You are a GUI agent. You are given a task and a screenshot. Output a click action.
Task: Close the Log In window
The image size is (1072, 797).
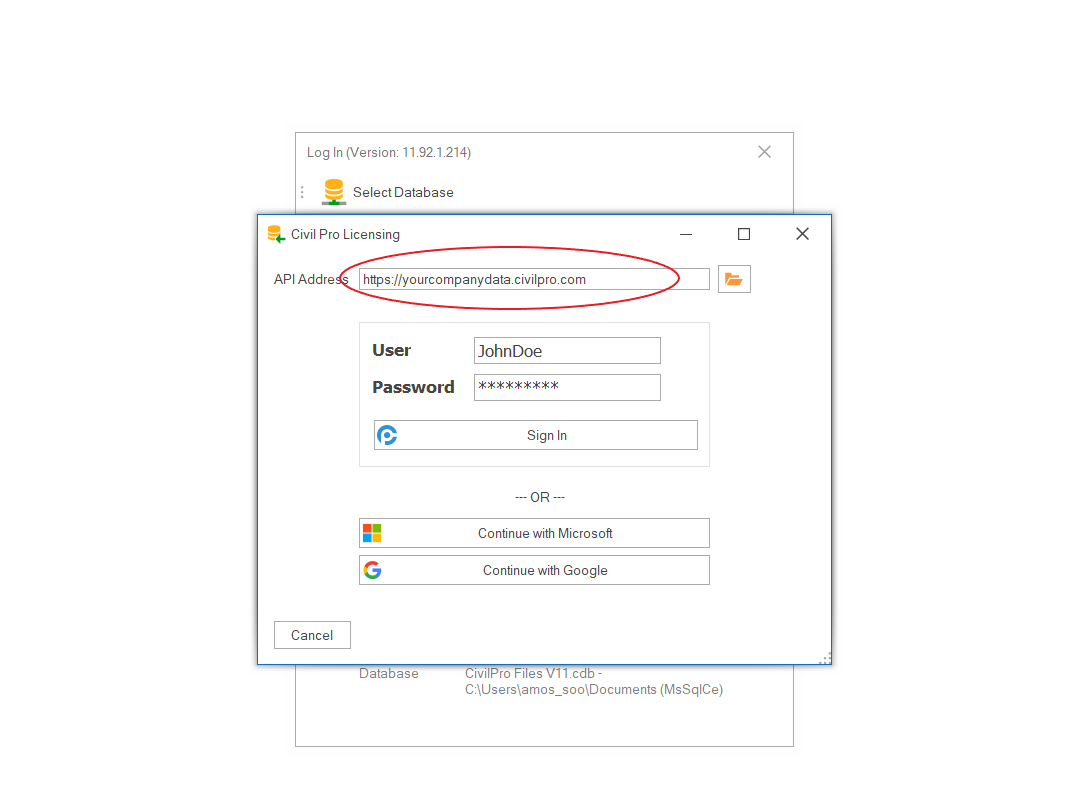click(764, 152)
